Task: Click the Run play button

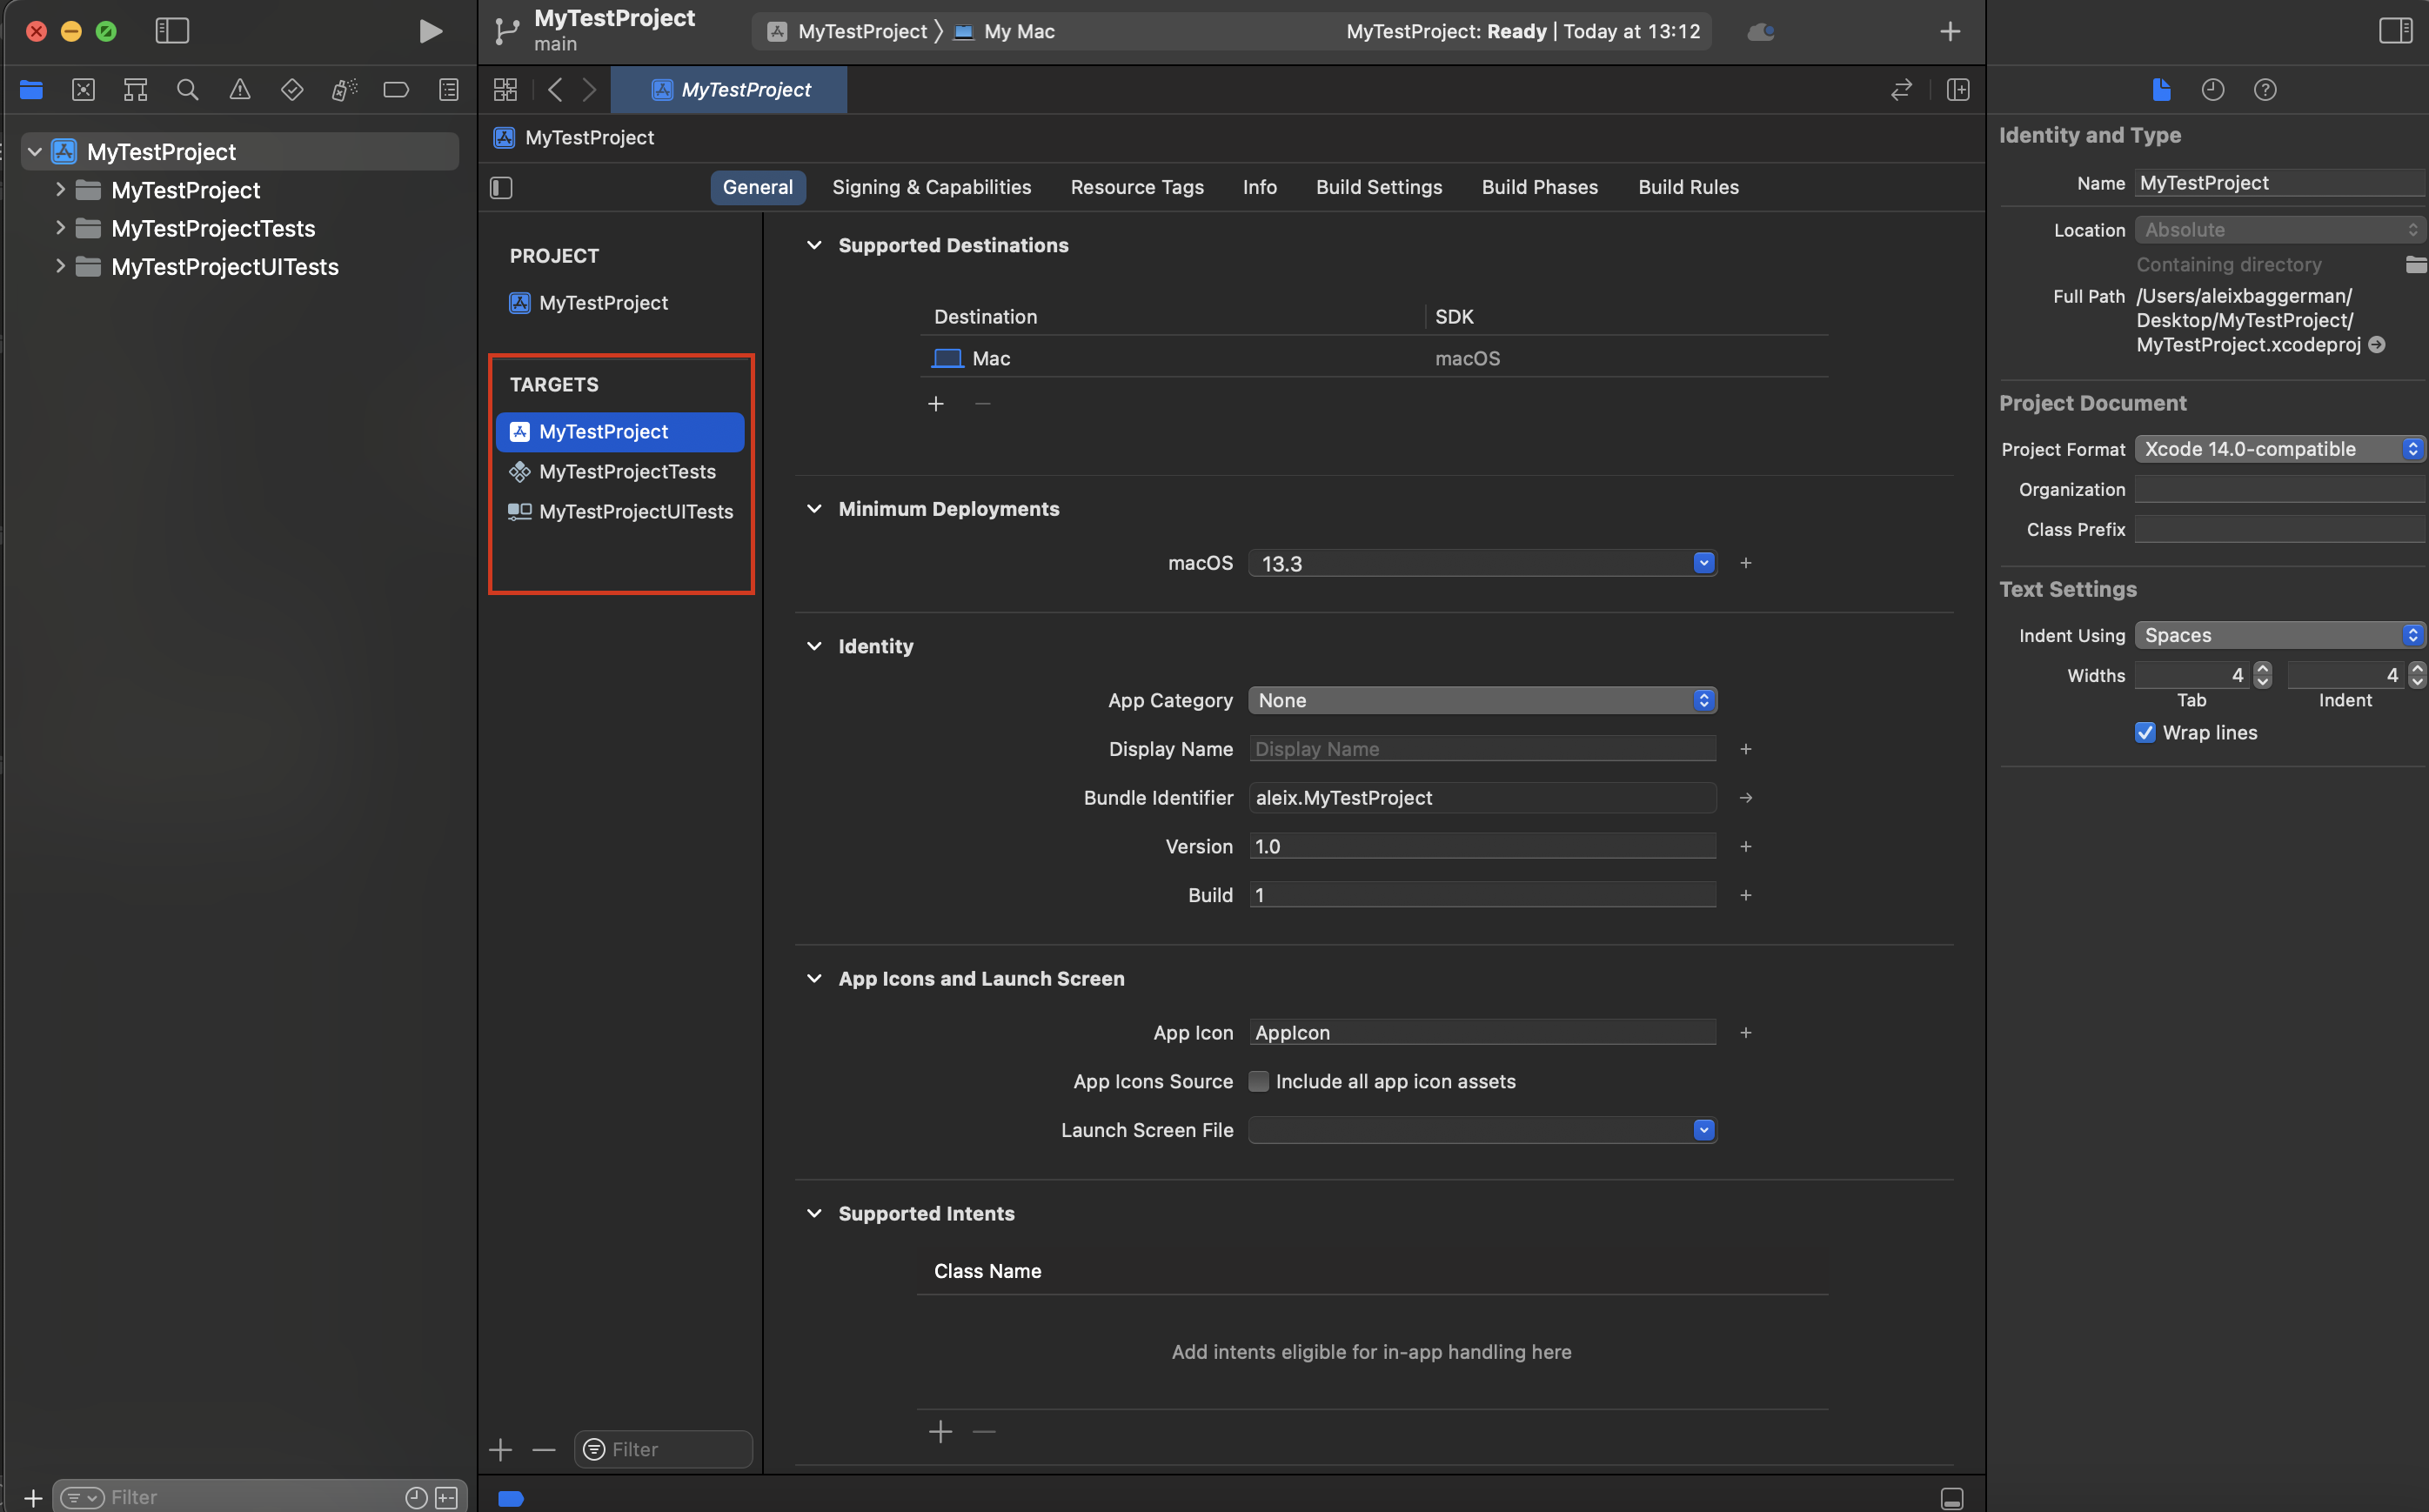Action: coord(430,31)
